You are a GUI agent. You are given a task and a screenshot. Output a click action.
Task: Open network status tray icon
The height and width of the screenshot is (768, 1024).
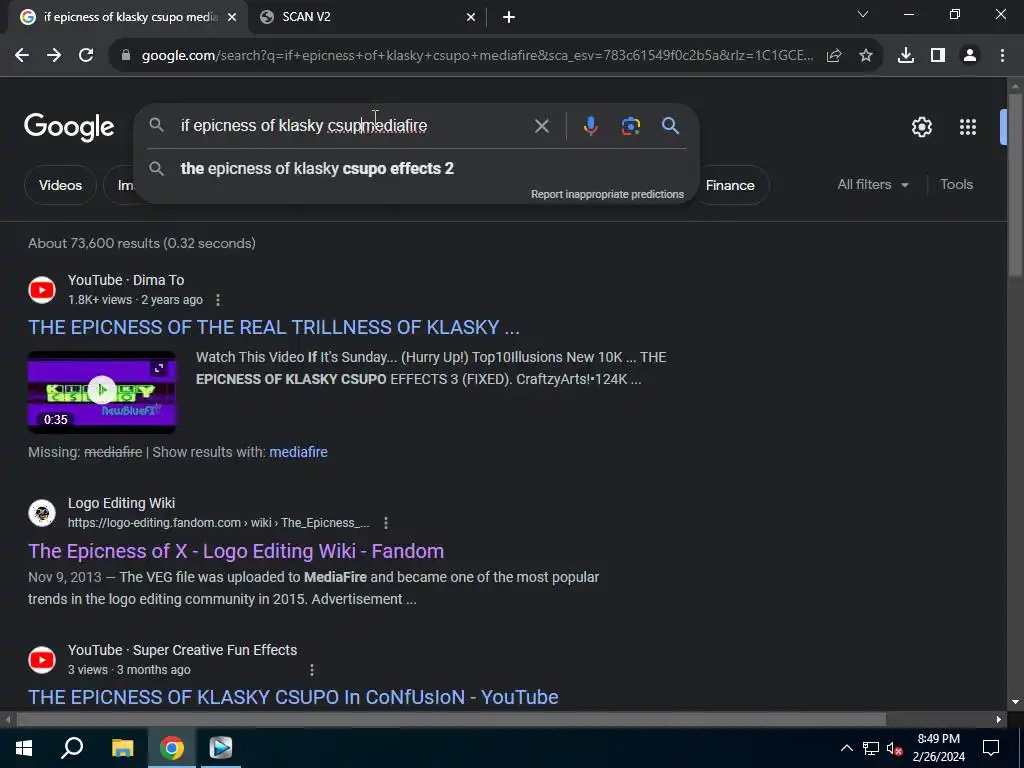[x=871, y=748]
